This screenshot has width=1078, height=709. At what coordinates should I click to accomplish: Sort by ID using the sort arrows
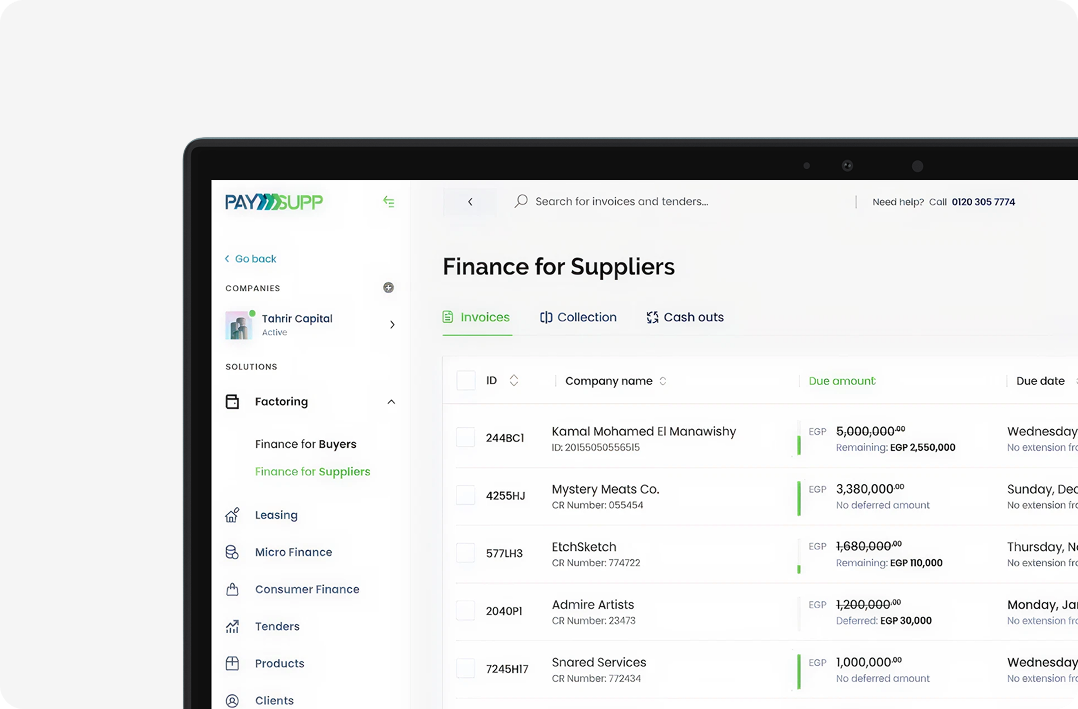click(x=514, y=380)
